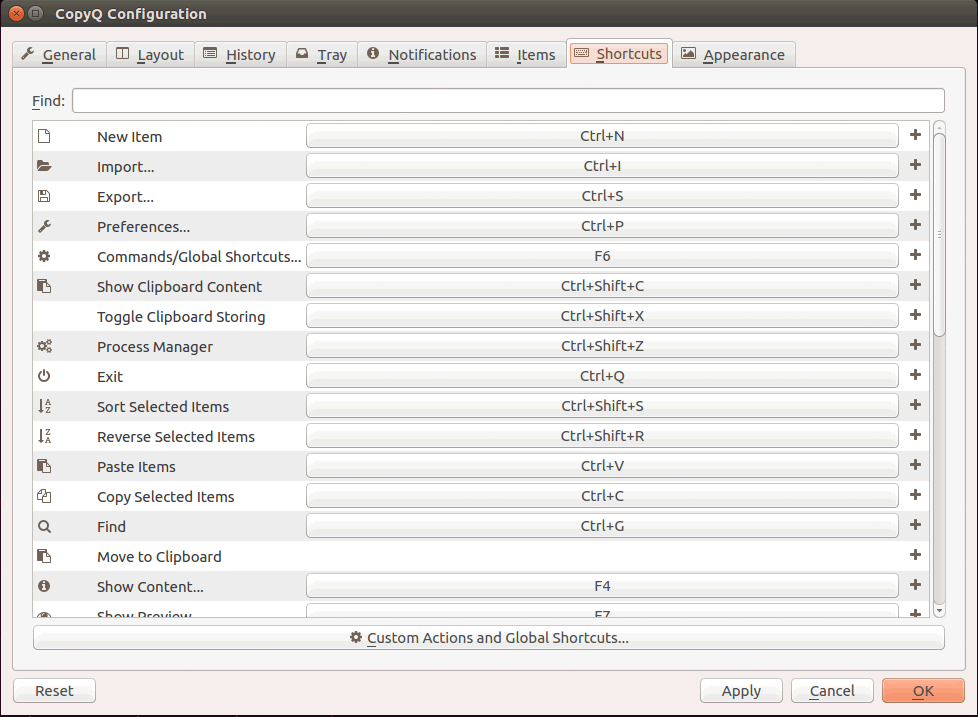This screenshot has height=717, width=978.
Task: Add another shortcut for New Item
Action: tap(915, 135)
